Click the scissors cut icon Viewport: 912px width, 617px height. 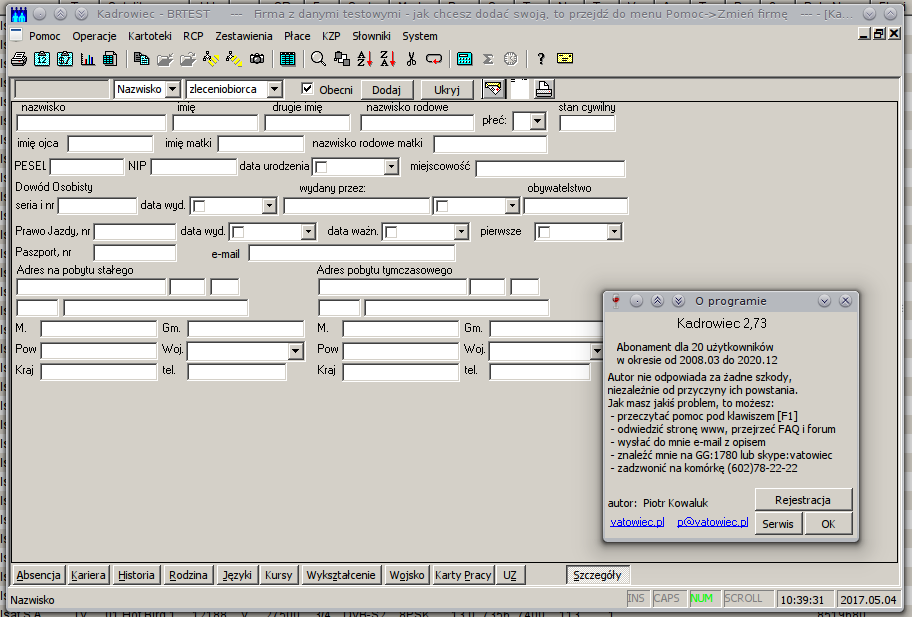[x=411, y=59]
